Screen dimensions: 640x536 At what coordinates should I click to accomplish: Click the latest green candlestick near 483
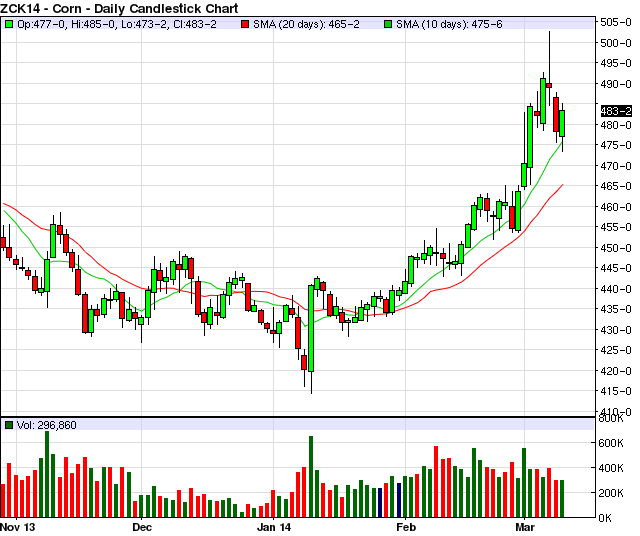click(562, 123)
